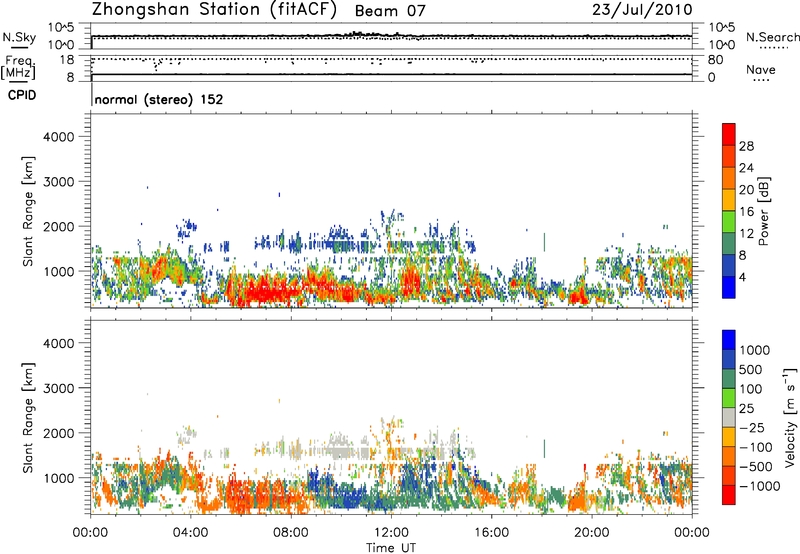Pick the gray segment of velocity colorbar

729,417
